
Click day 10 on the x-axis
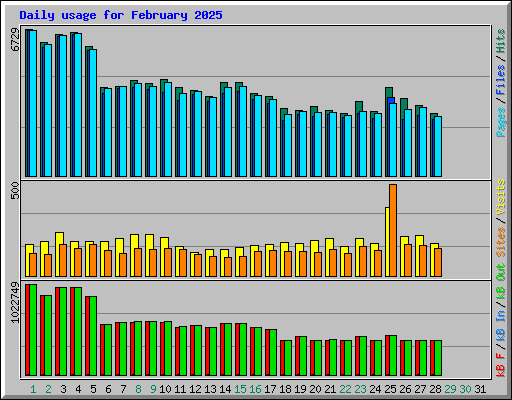coord(165,389)
